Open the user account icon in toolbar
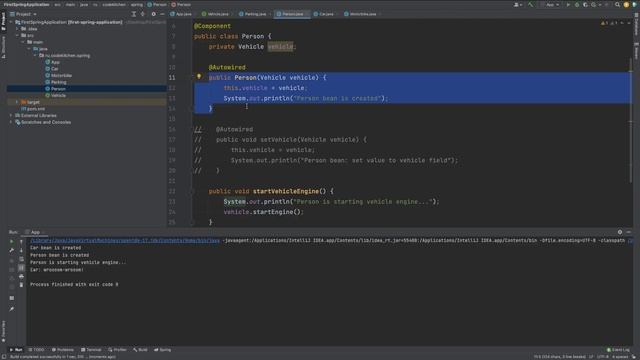 517,4
